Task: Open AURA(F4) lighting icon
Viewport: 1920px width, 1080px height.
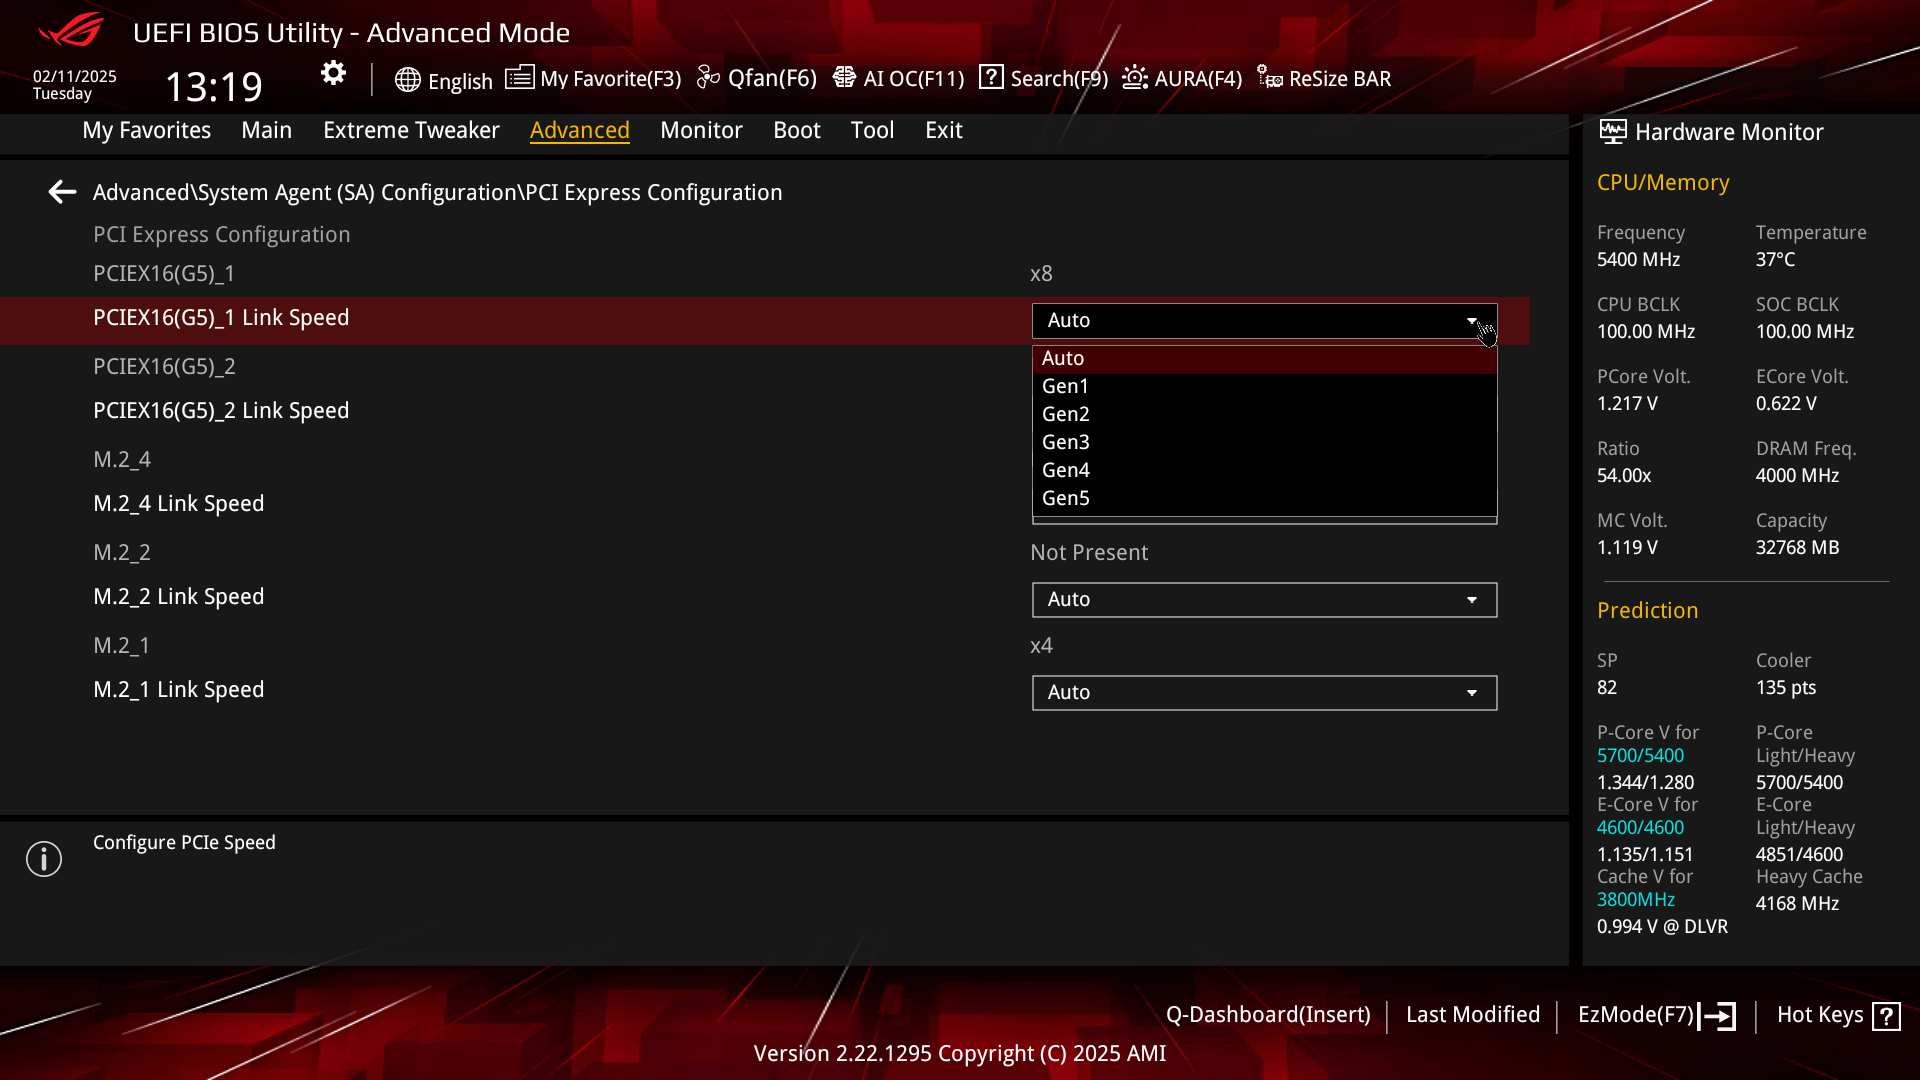Action: (1135, 78)
